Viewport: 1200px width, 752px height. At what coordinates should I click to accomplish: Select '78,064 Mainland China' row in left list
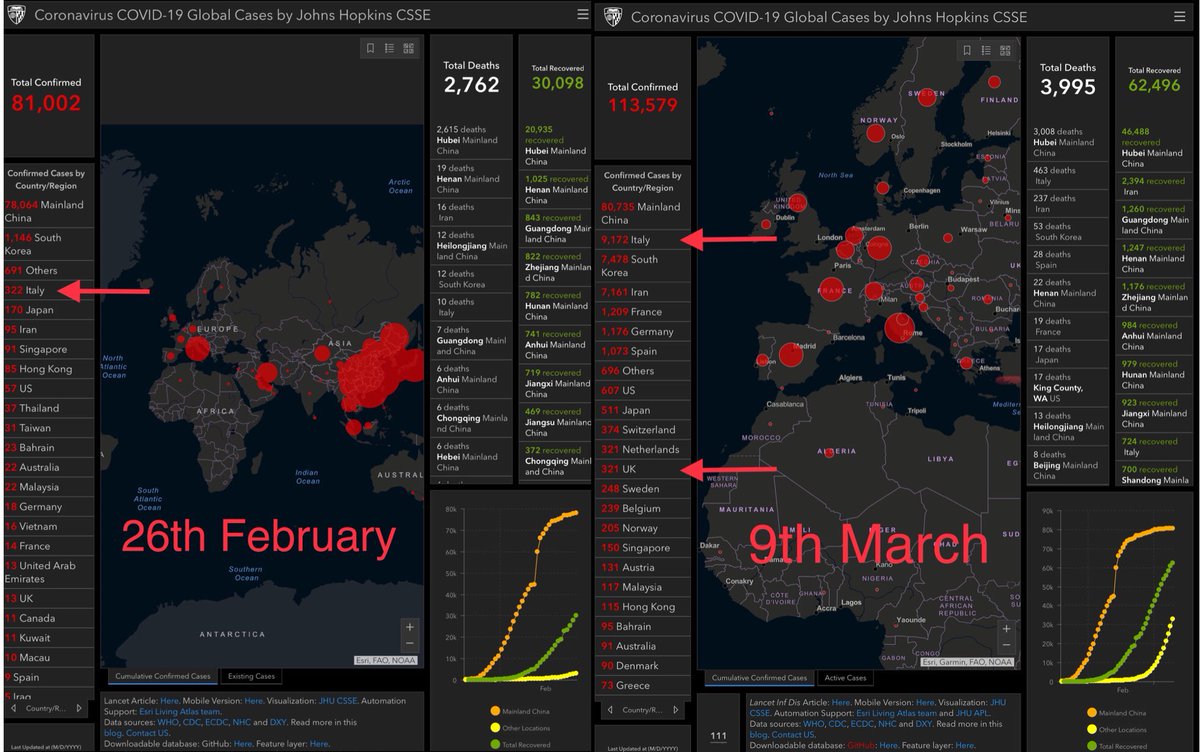coord(49,211)
